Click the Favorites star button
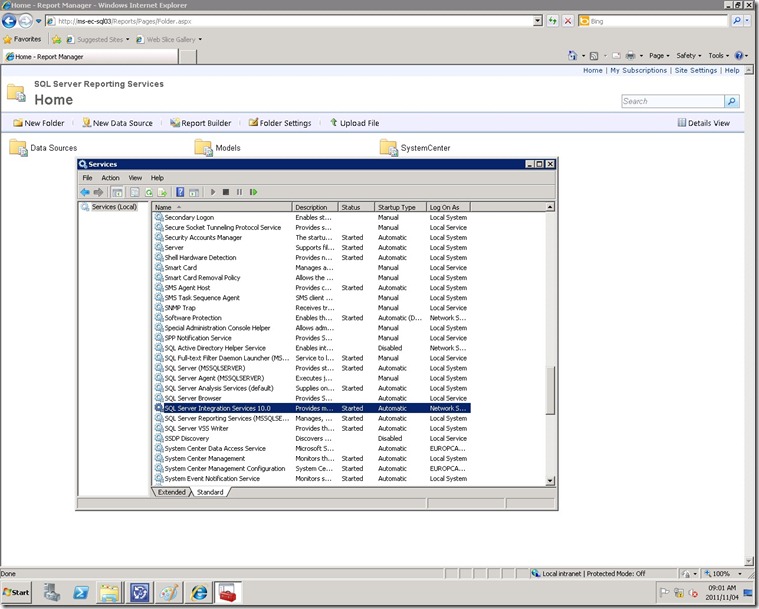This screenshot has height=609, width=759. [x=22, y=39]
